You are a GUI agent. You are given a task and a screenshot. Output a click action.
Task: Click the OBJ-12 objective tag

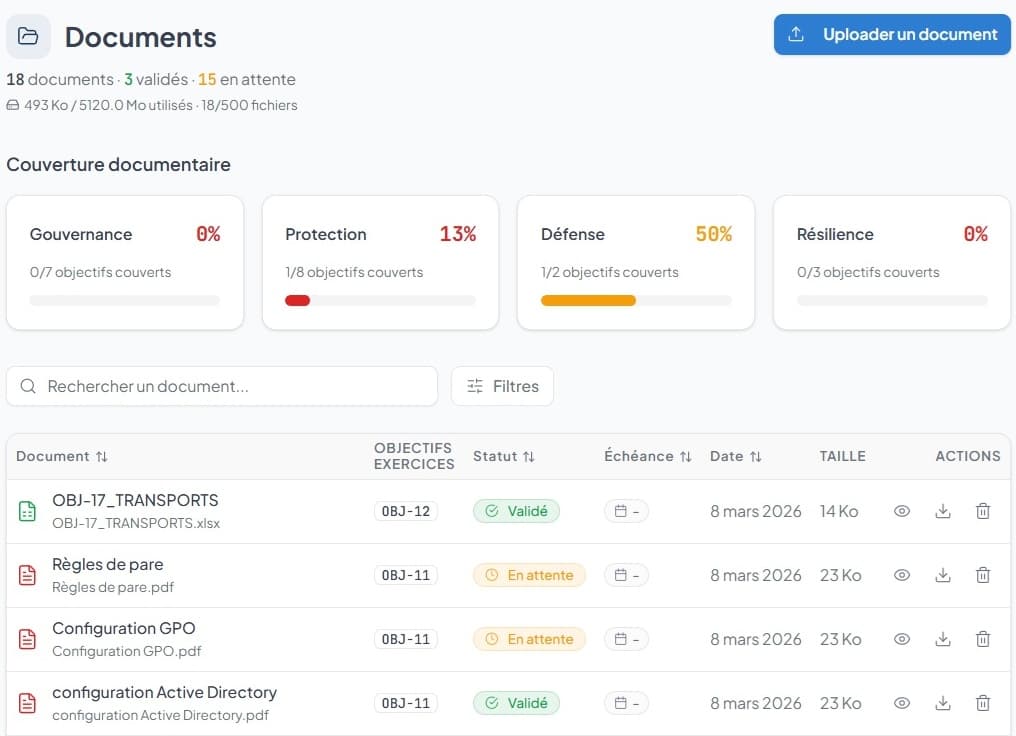point(406,511)
